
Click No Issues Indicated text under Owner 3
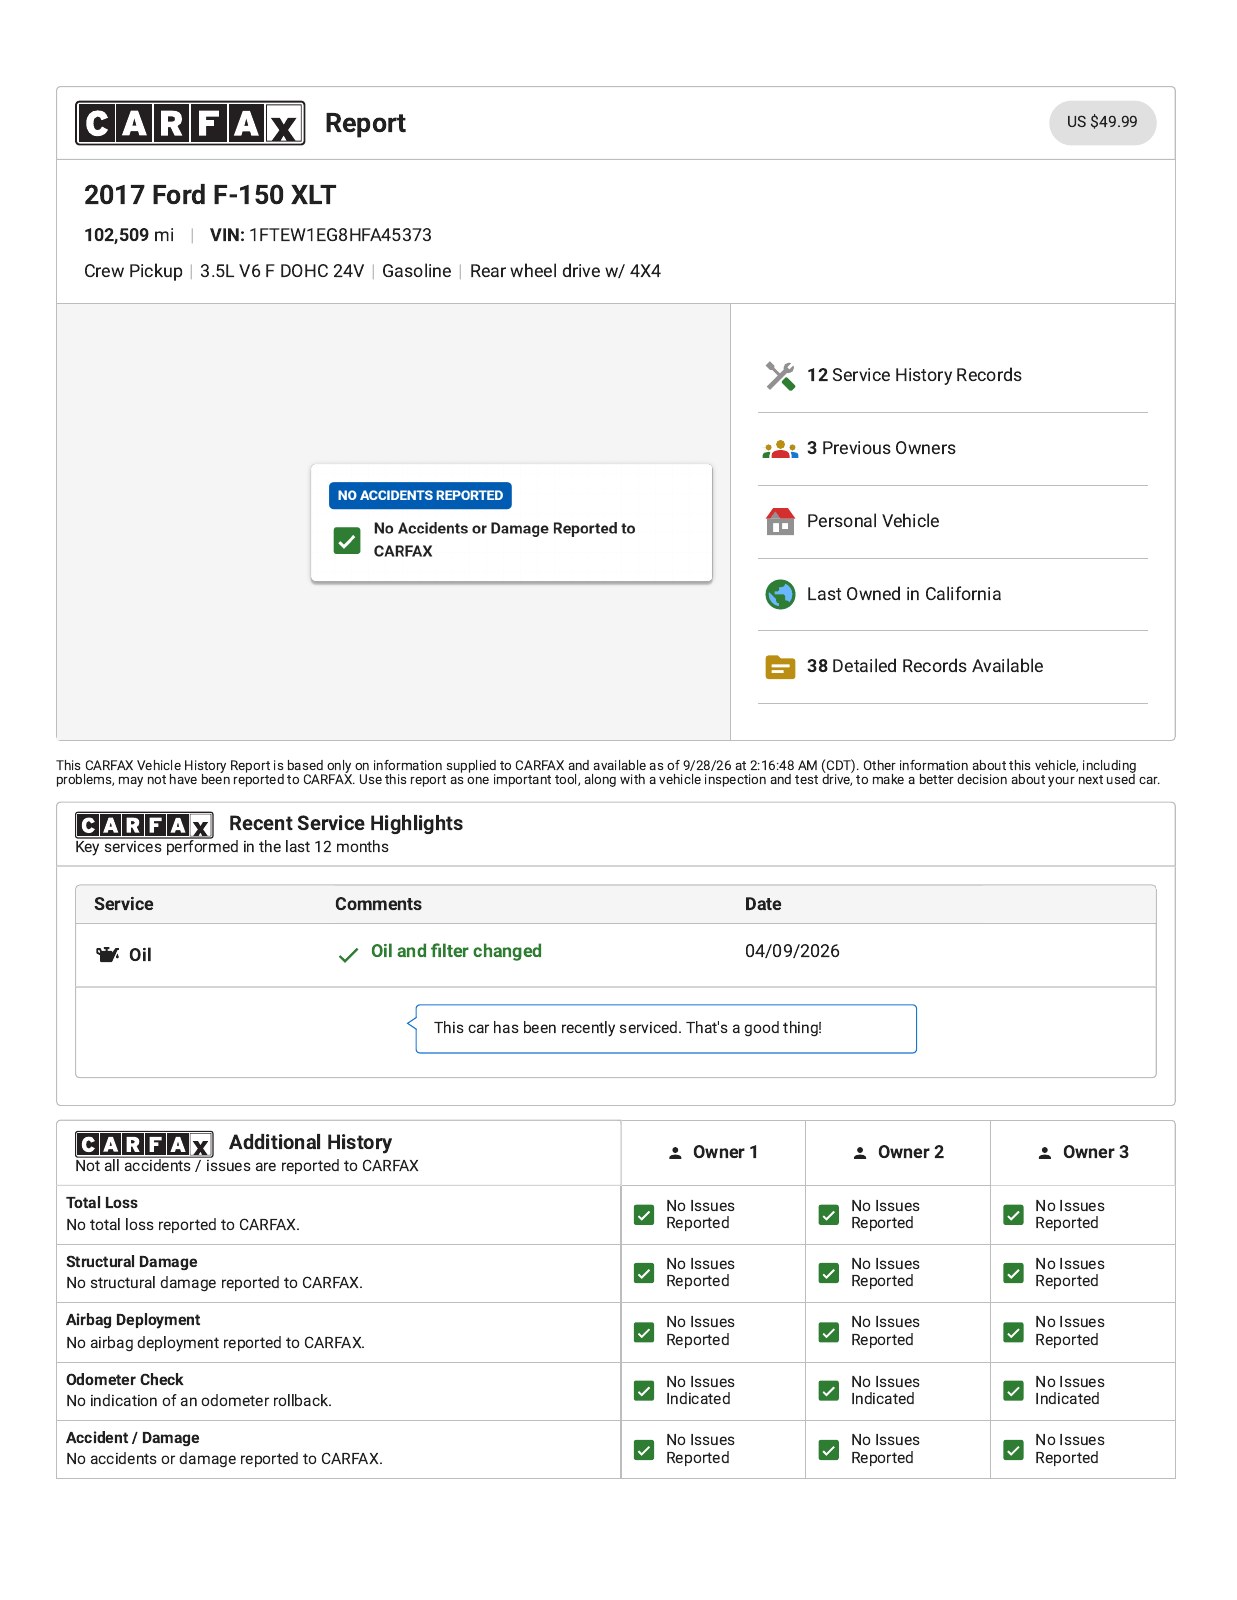1070,1391
